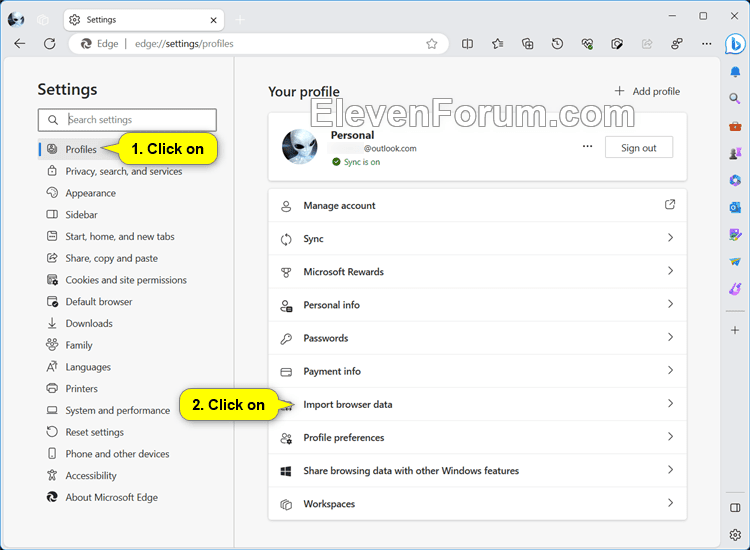This screenshot has width=750, height=550.
Task: Click the plus to customize sidebar
Action: [x=735, y=330]
